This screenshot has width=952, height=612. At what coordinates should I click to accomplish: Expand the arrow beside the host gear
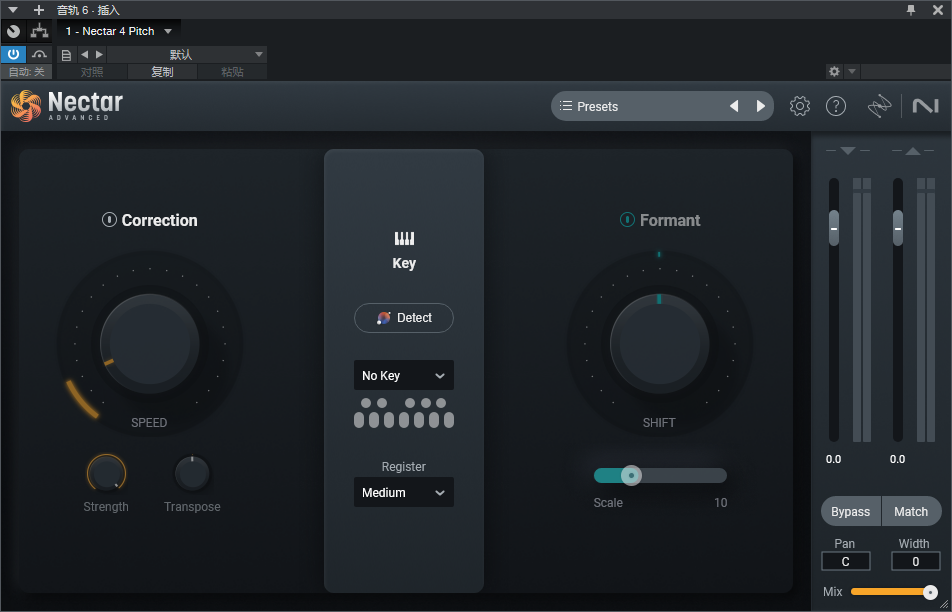(x=852, y=72)
